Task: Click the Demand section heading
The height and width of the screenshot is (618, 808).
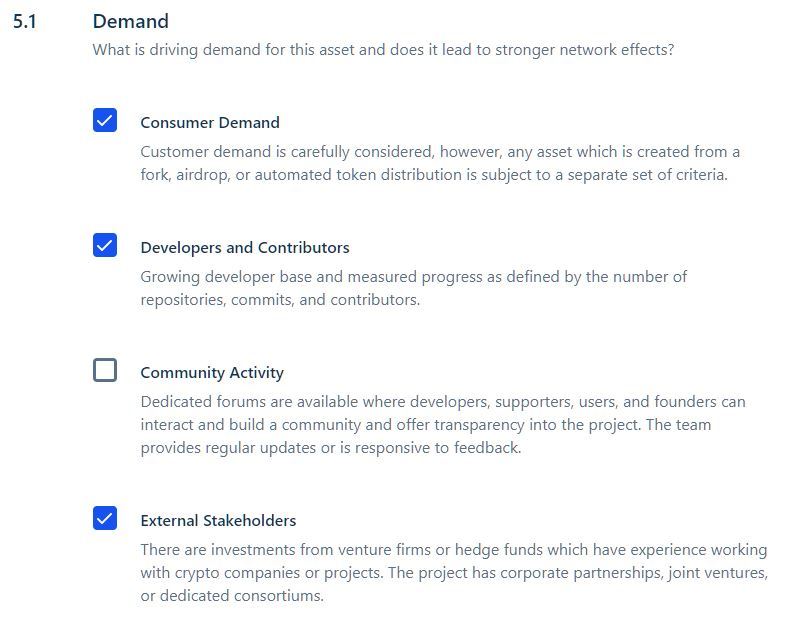Action: point(130,21)
